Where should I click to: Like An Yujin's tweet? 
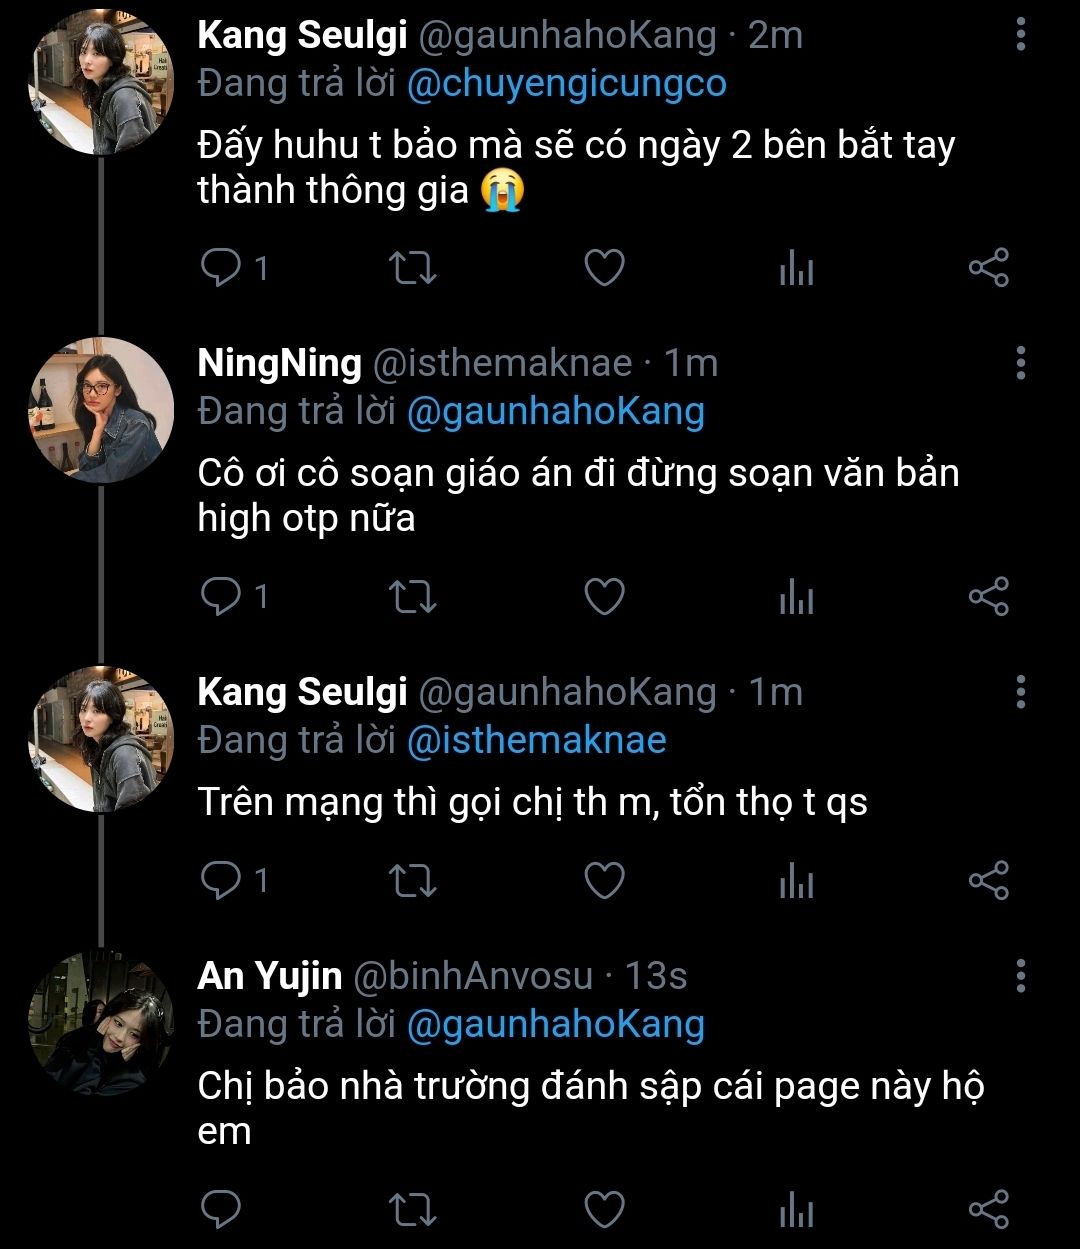pos(604,1209)
